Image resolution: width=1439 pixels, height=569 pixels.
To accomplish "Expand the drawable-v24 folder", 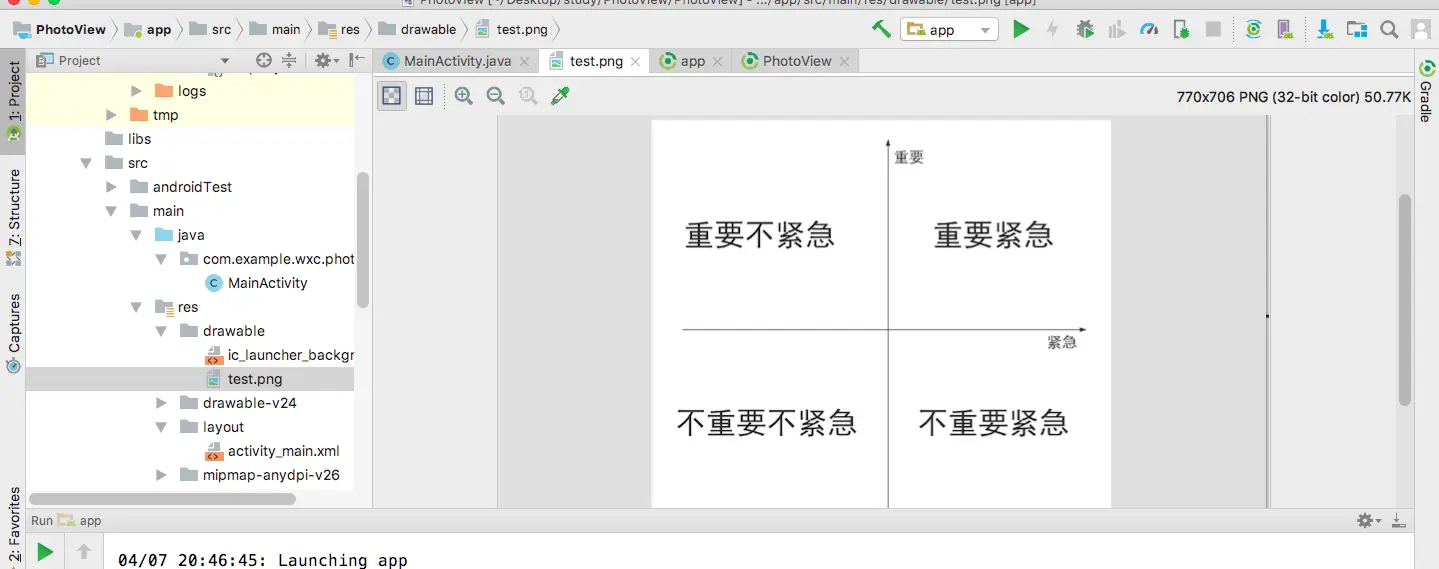I will click(x=162, y=403).
